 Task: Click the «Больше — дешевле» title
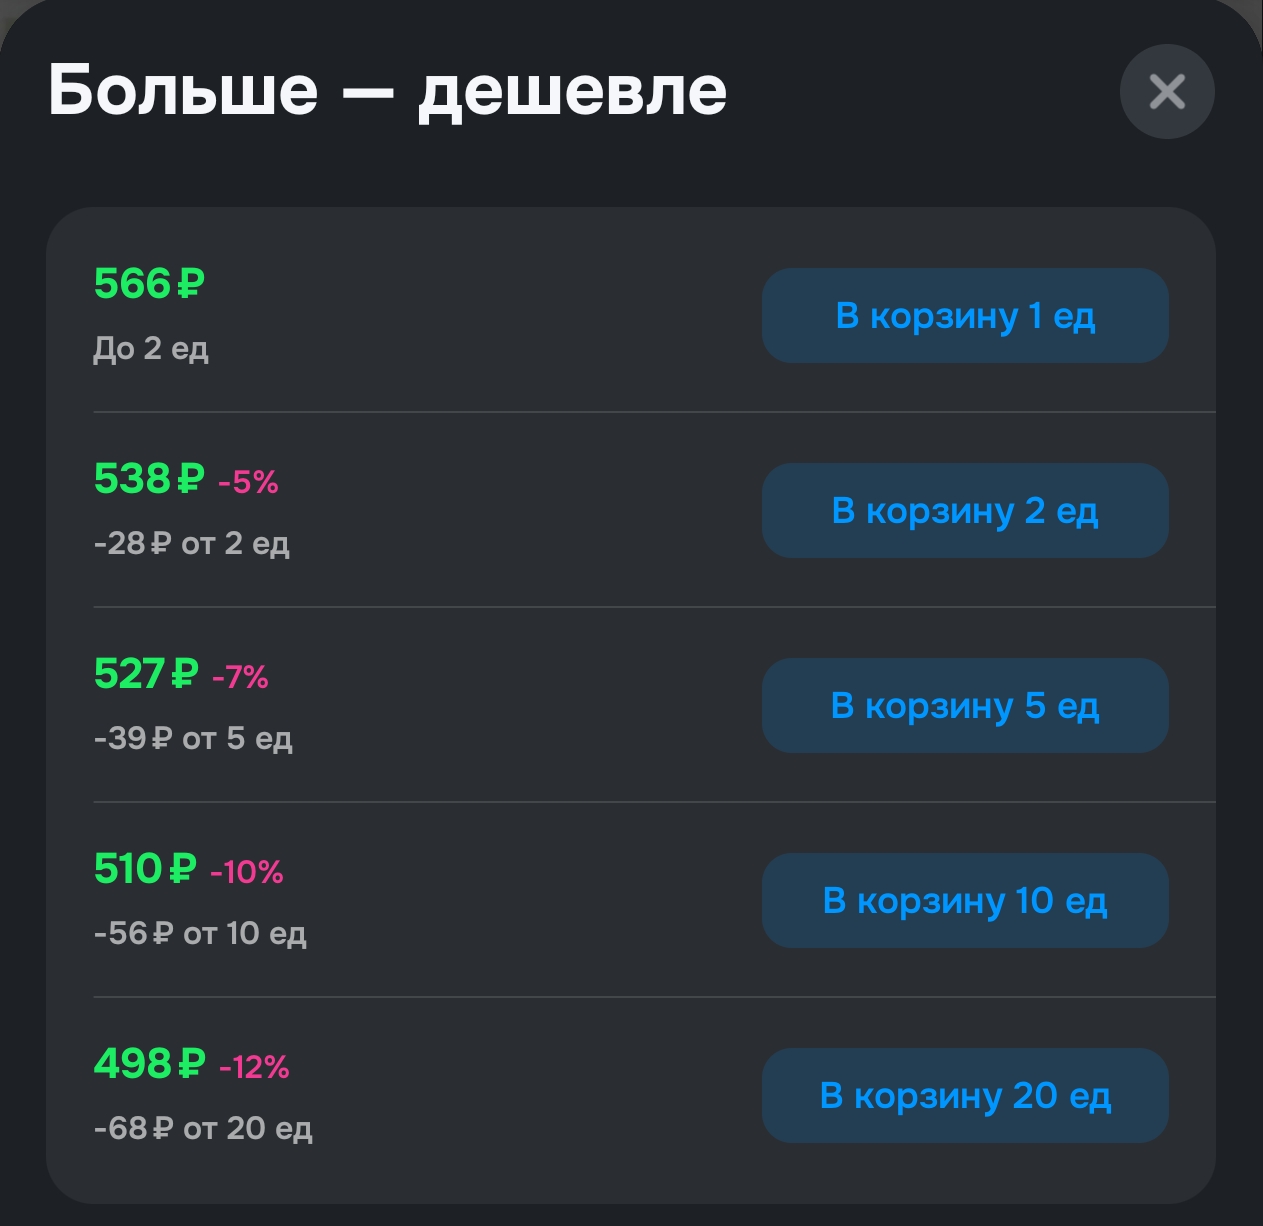pyautogui.click(x=388, y=91)
